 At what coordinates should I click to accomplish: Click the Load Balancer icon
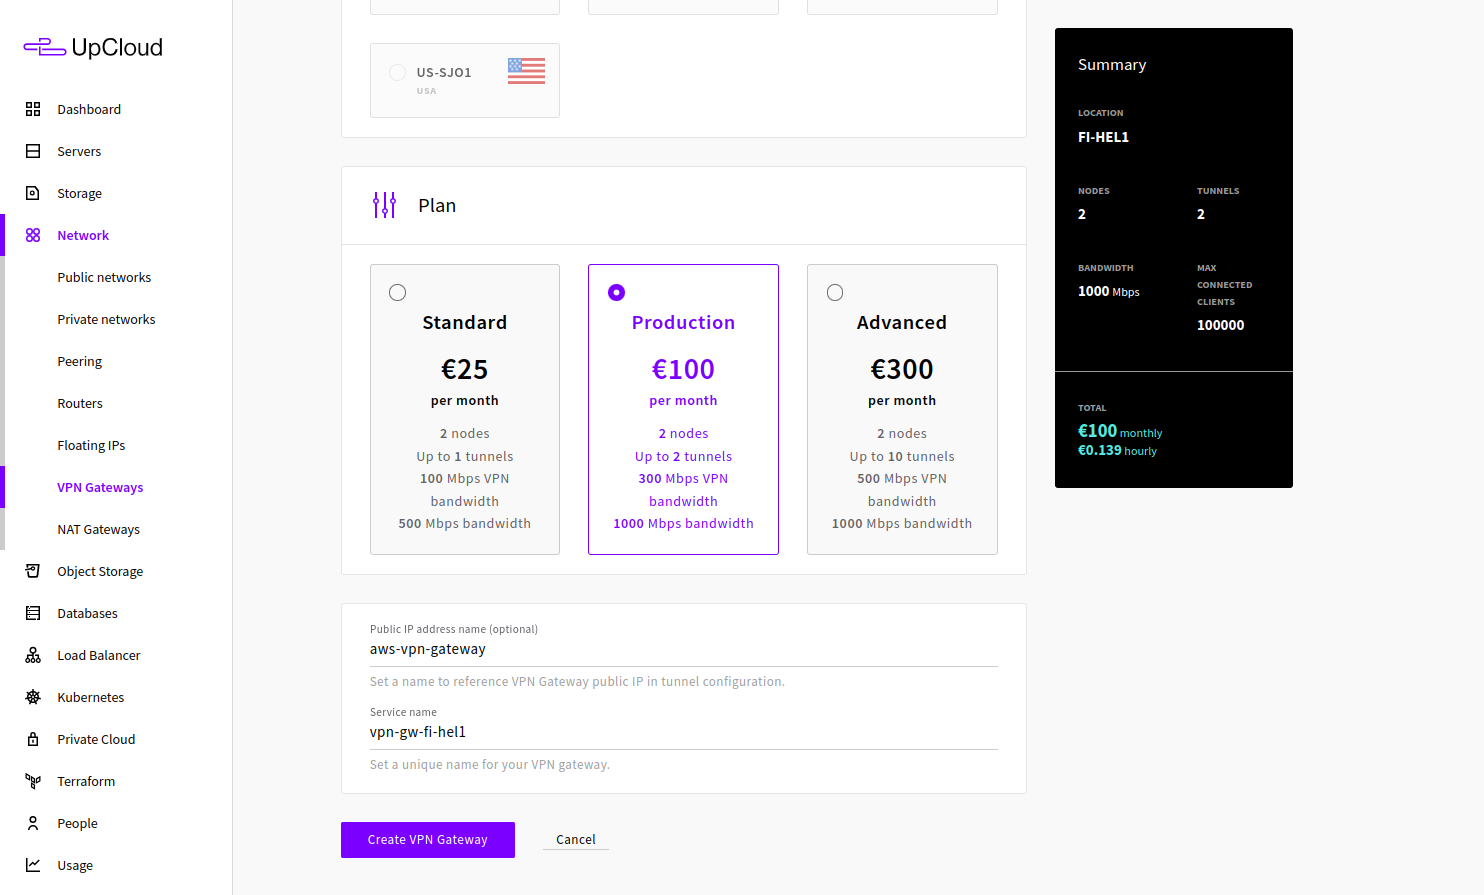tap(33, 655)
